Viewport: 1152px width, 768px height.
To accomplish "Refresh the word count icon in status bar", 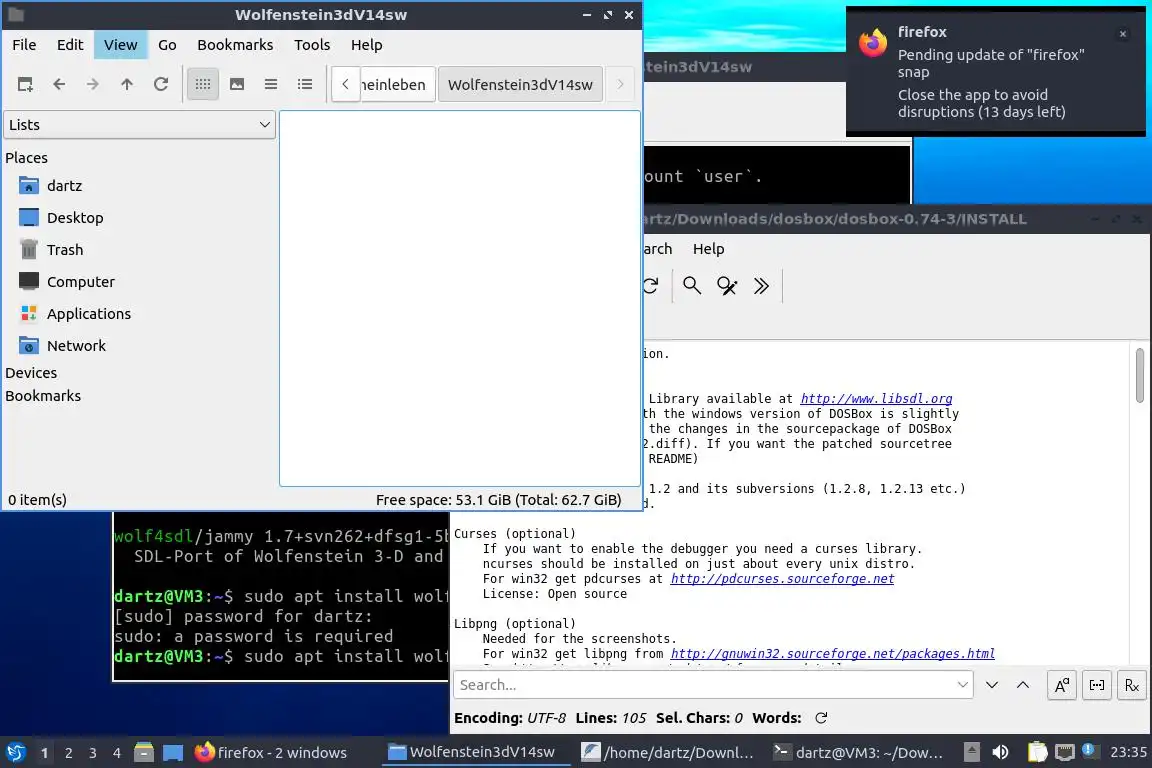I will tap(821, 718).
